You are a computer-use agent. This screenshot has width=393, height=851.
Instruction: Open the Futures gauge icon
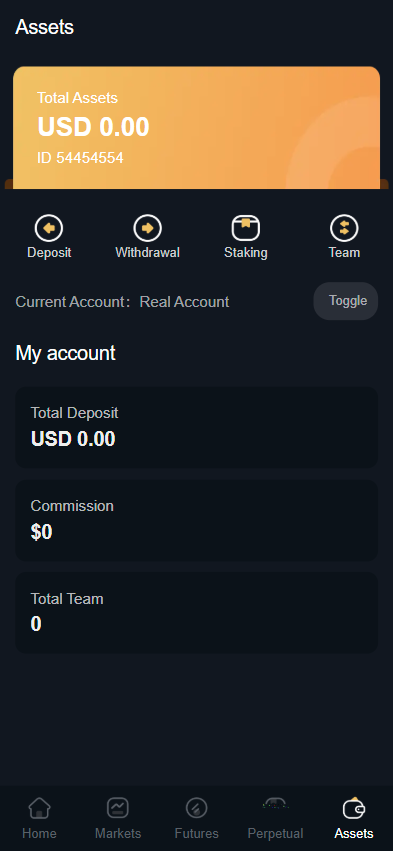pos(196,808)
